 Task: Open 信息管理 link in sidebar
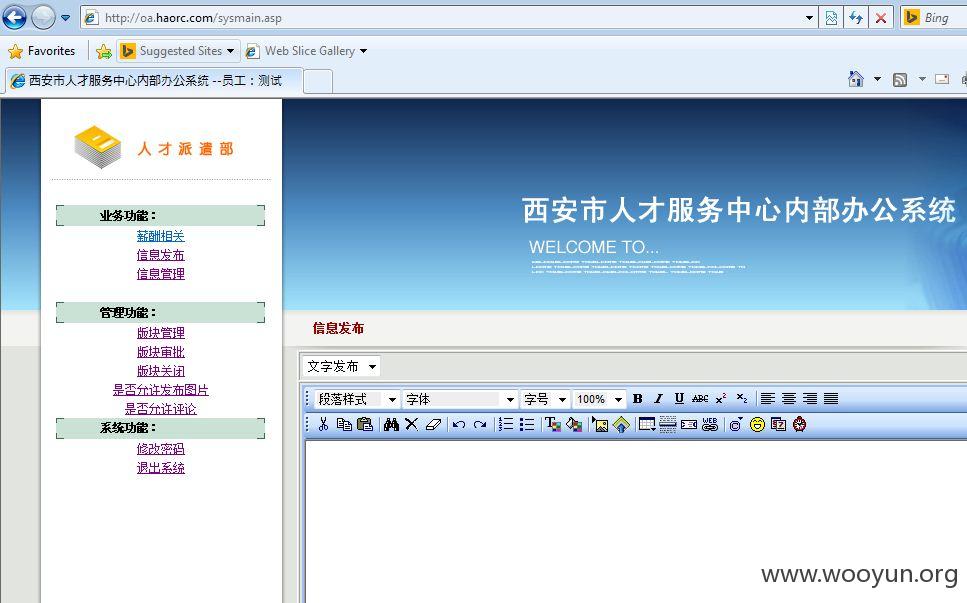click(160, 273)
